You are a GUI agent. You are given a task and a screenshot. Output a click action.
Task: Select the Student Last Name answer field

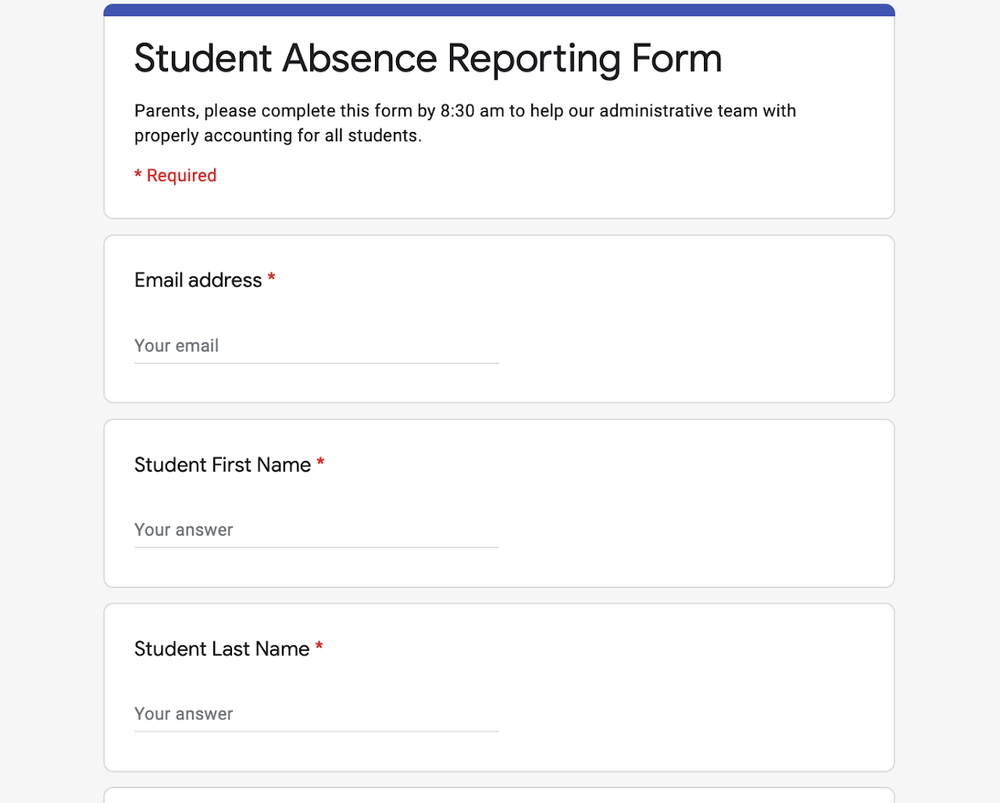(x=316, y=714)
